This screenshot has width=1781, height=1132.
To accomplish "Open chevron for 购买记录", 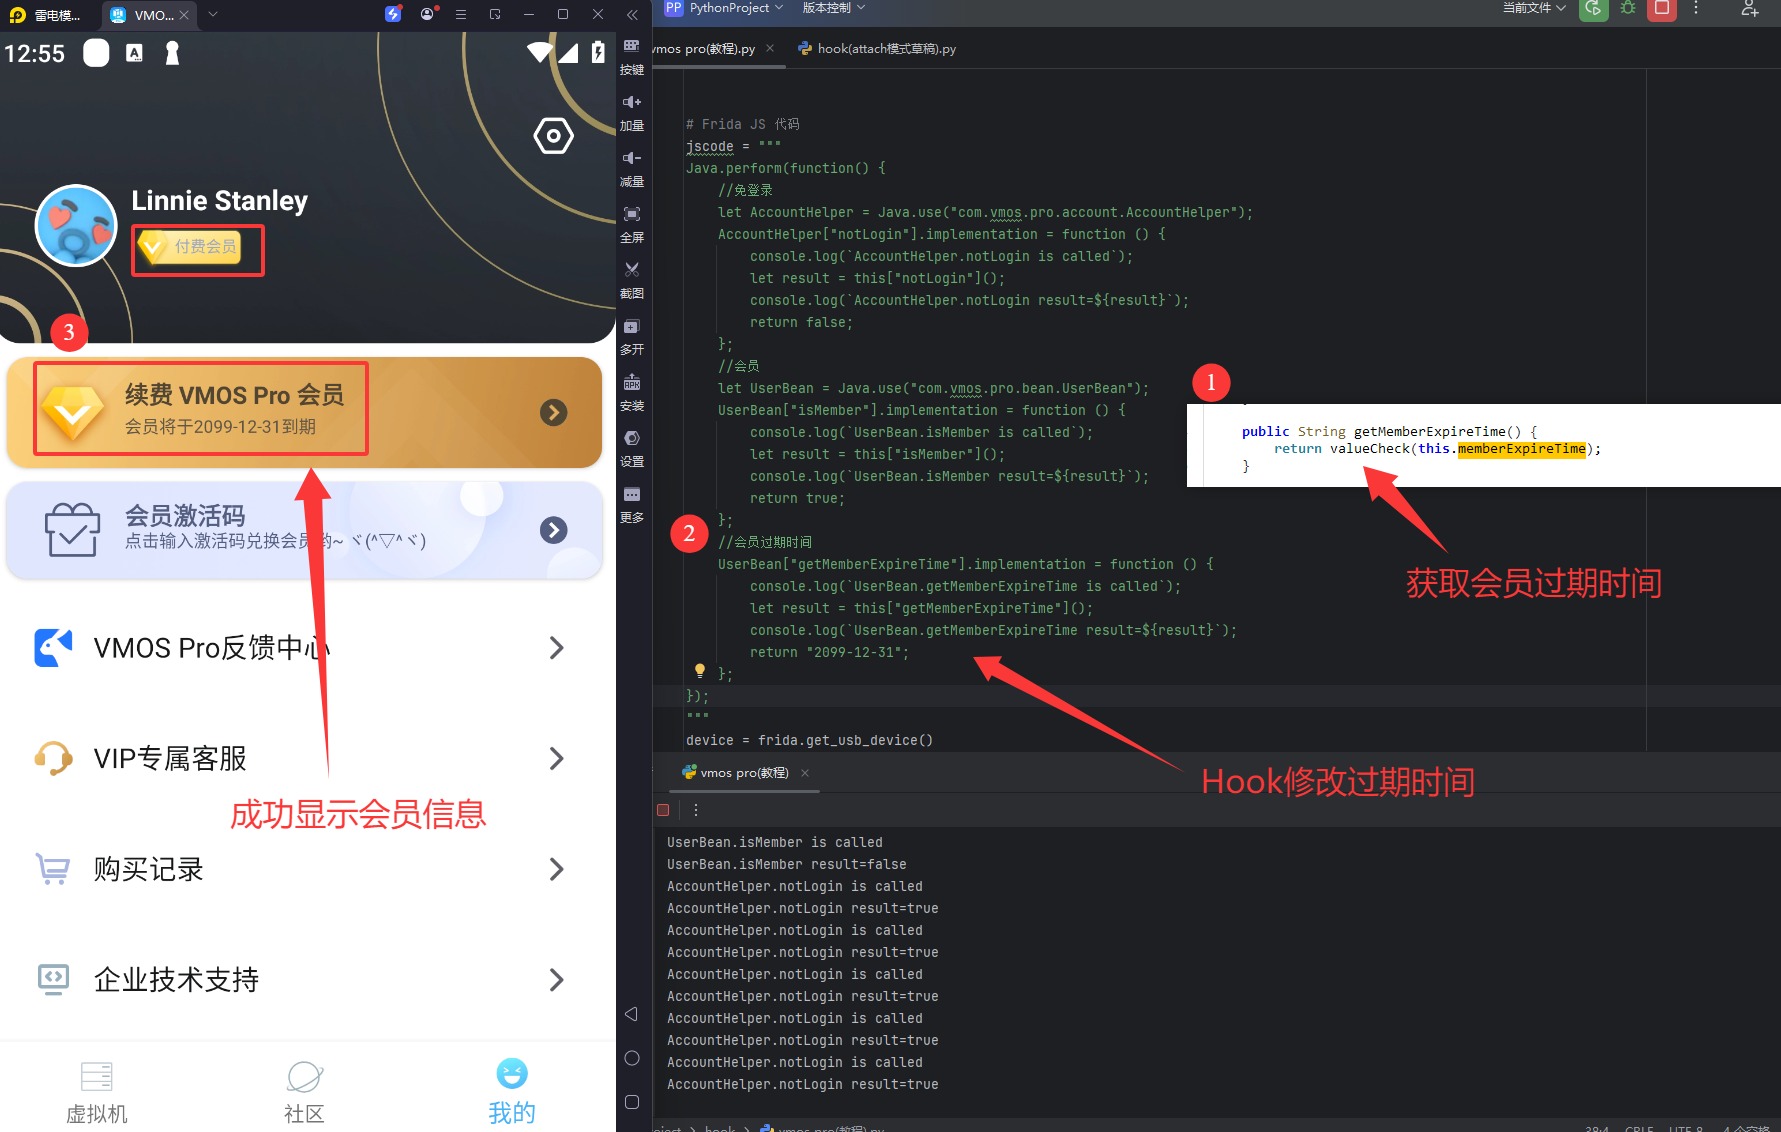I will pyautogui.click(x=557, y=869).
